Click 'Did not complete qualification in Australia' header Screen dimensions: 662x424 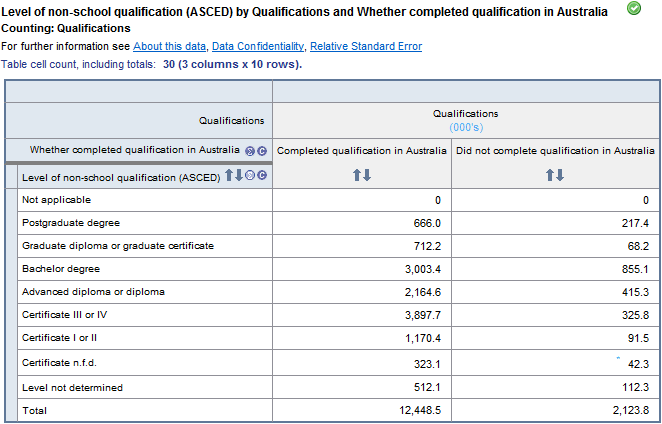555,151
